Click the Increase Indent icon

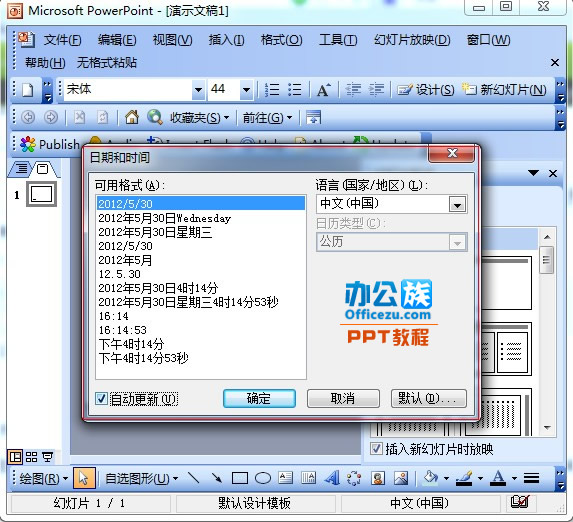(376, 90)
